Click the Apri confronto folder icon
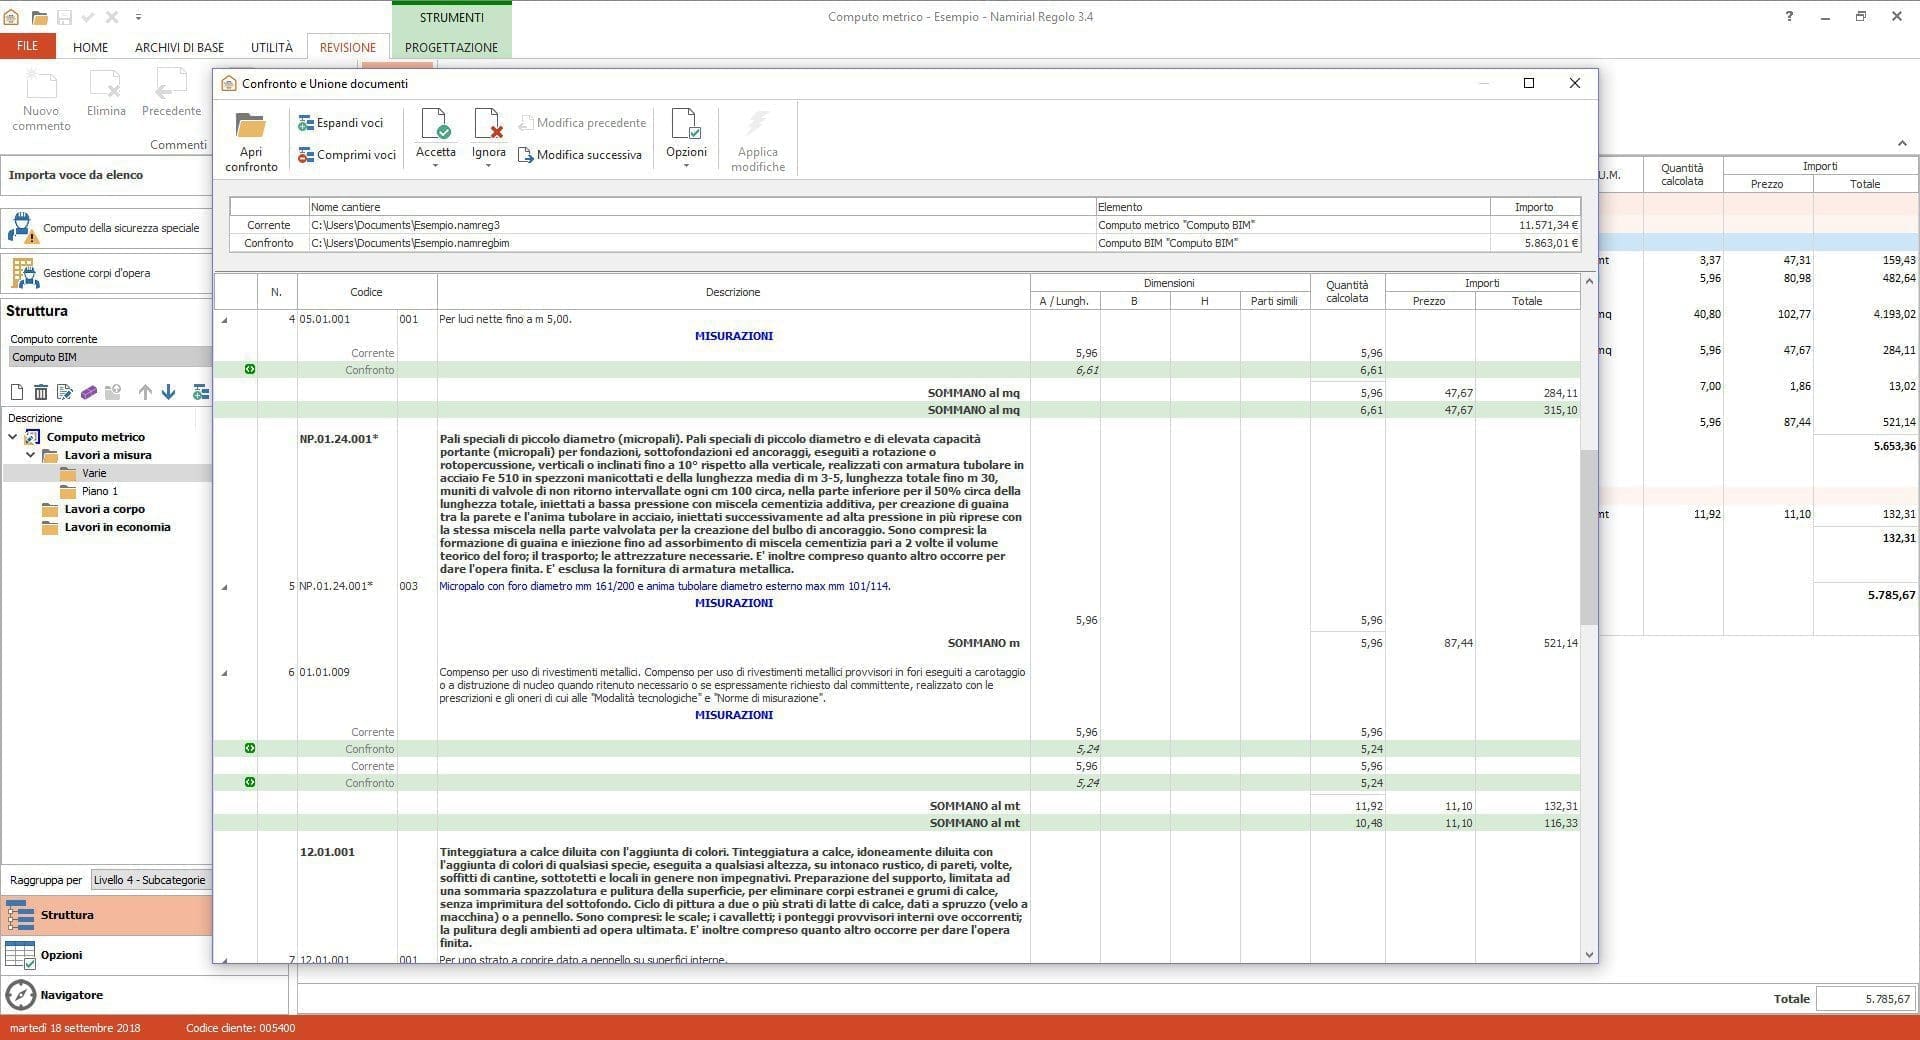 tap(250, 126)
